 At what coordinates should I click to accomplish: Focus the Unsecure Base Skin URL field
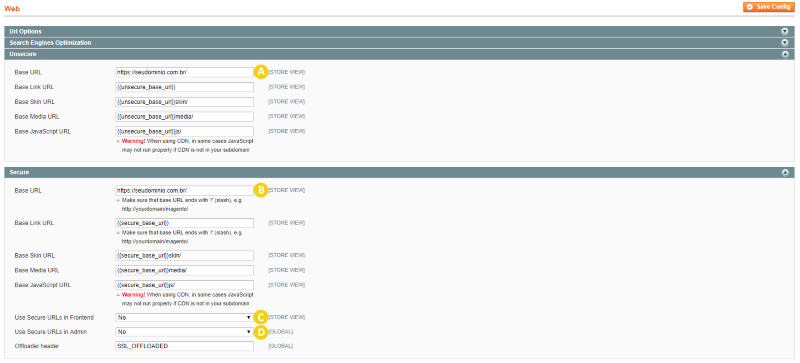click(x=185, y=102)
